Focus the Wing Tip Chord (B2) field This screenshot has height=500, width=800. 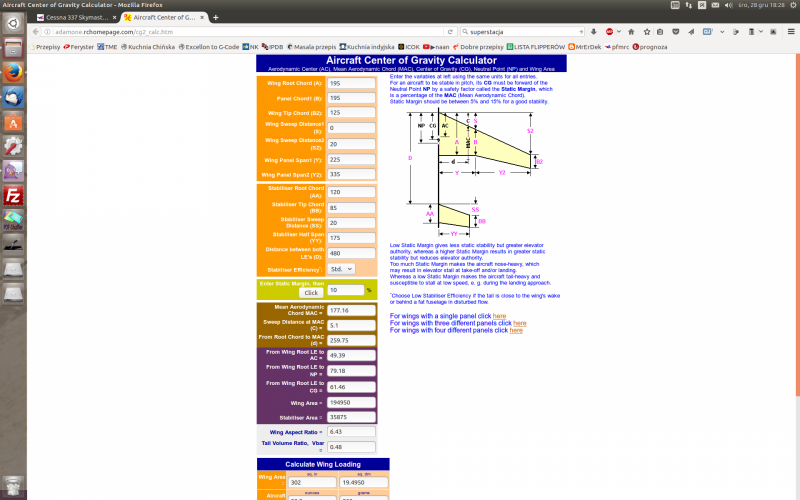click(x=351, y=113)
